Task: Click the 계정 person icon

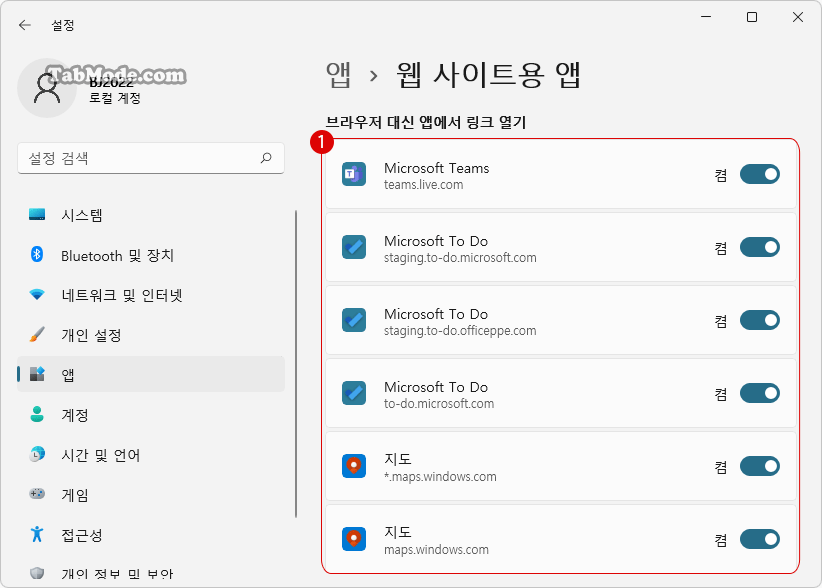Action: pos(37,414)
